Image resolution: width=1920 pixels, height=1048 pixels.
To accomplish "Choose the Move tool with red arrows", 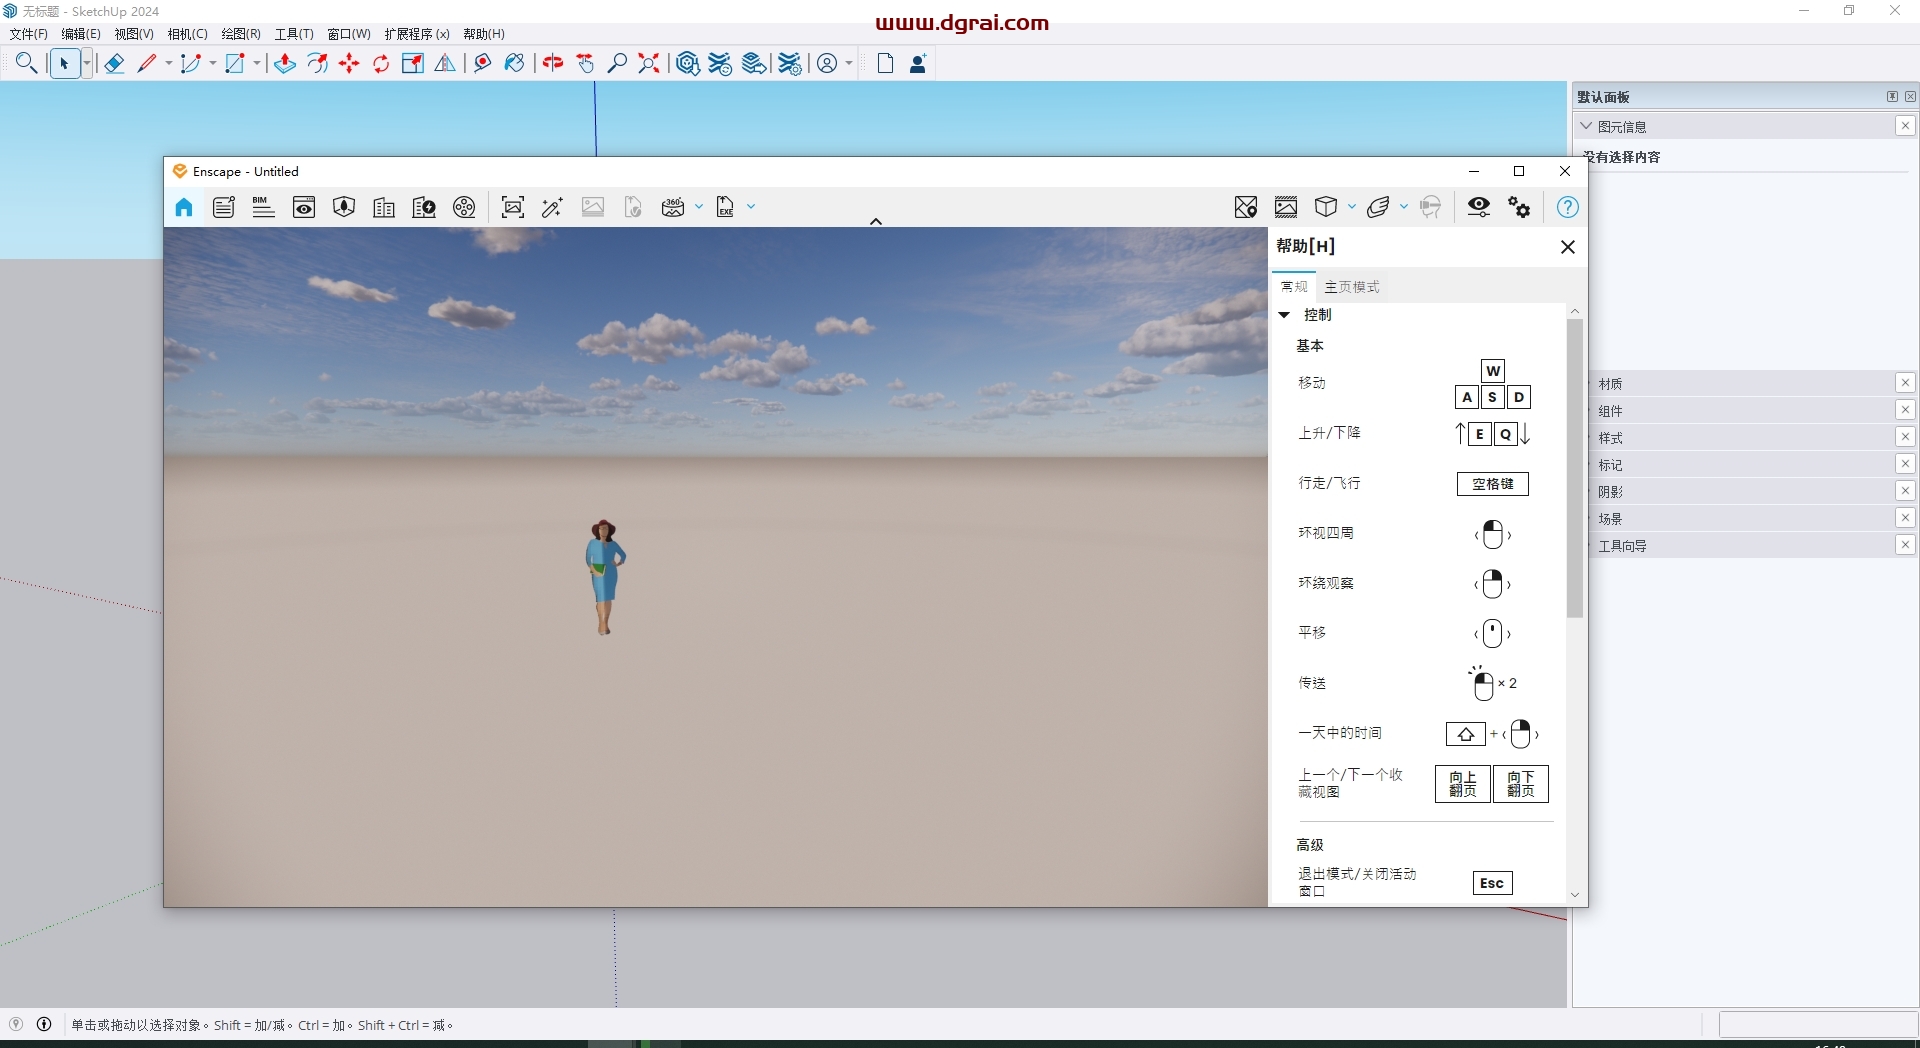I will 349,64.
